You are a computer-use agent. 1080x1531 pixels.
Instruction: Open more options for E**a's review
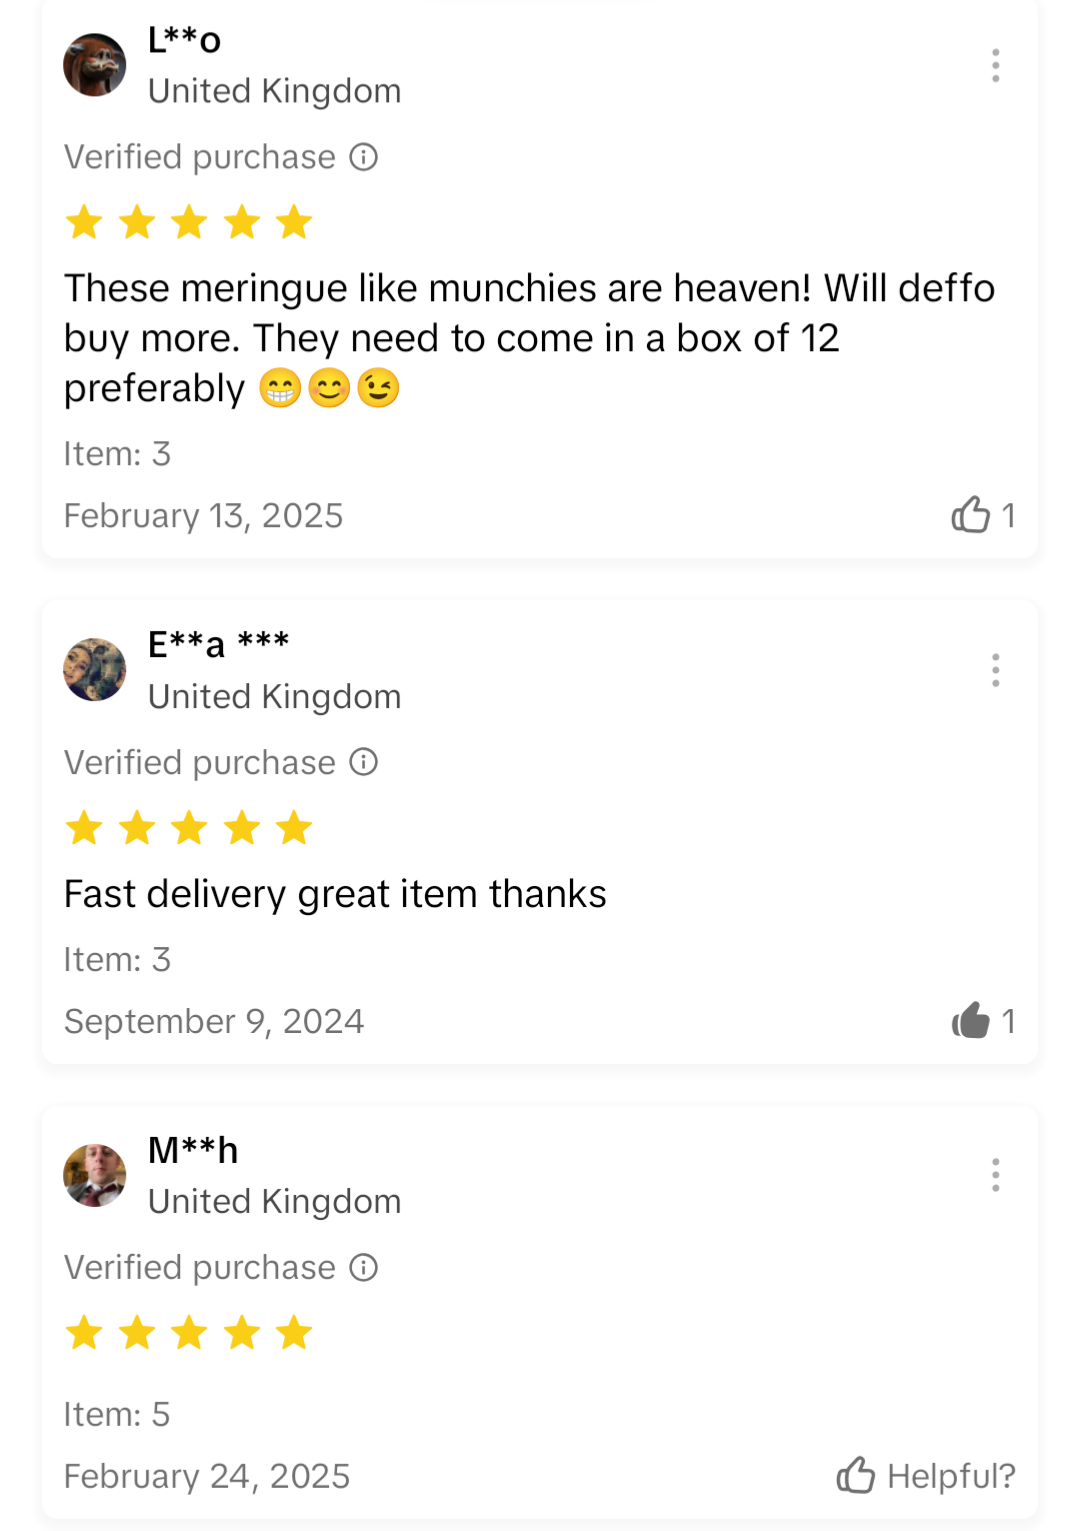995,670
